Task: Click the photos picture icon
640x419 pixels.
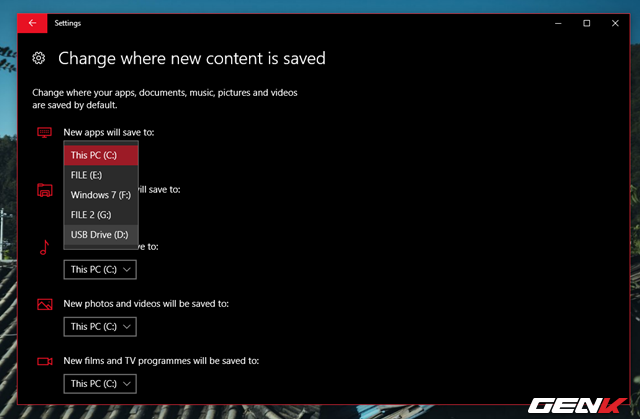Action: point(44,304)
